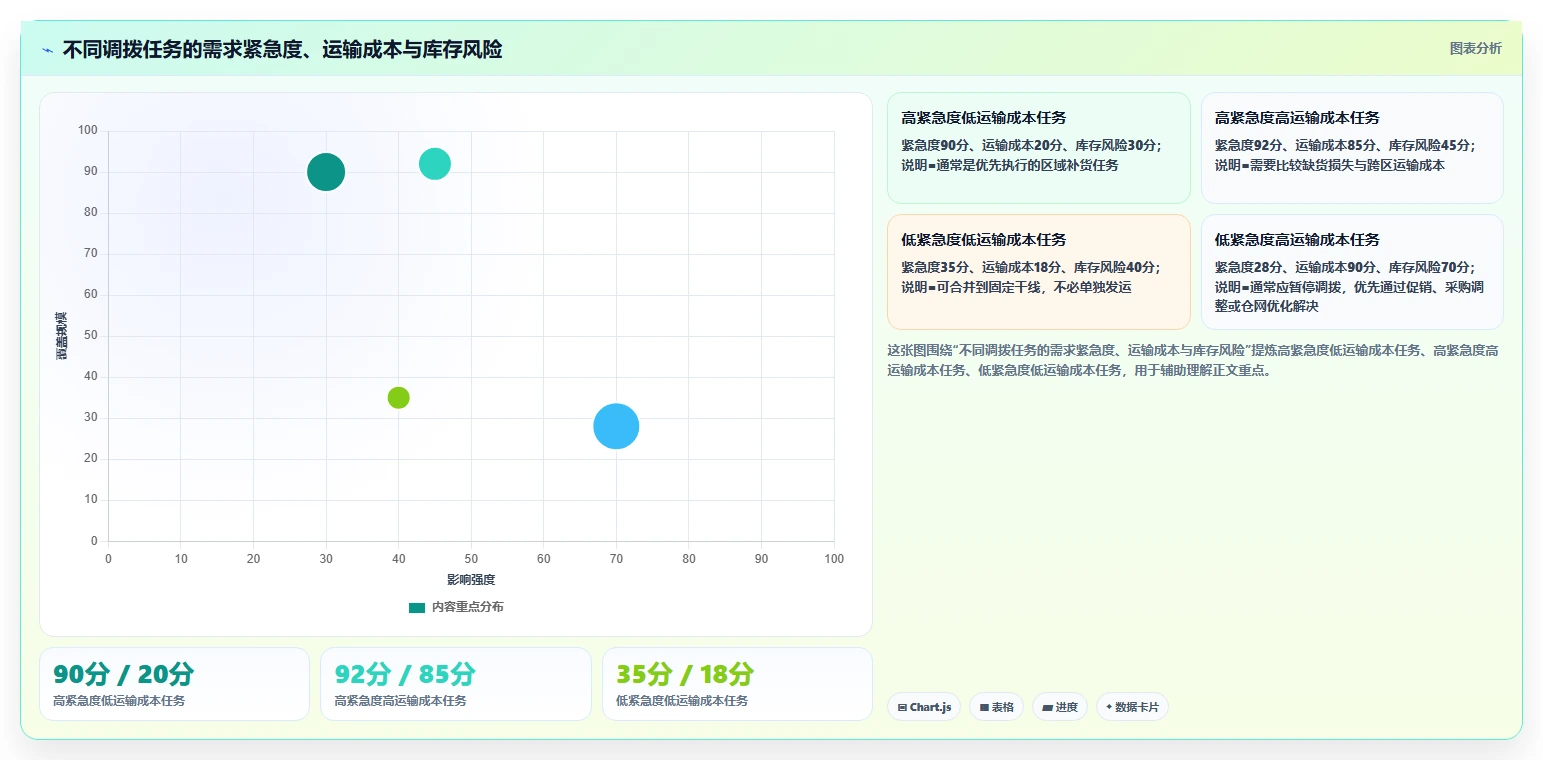Click the lightning icon beside the title
Image resolution: width=1543 pixels, height=760 pixels.
click(47, 50)
